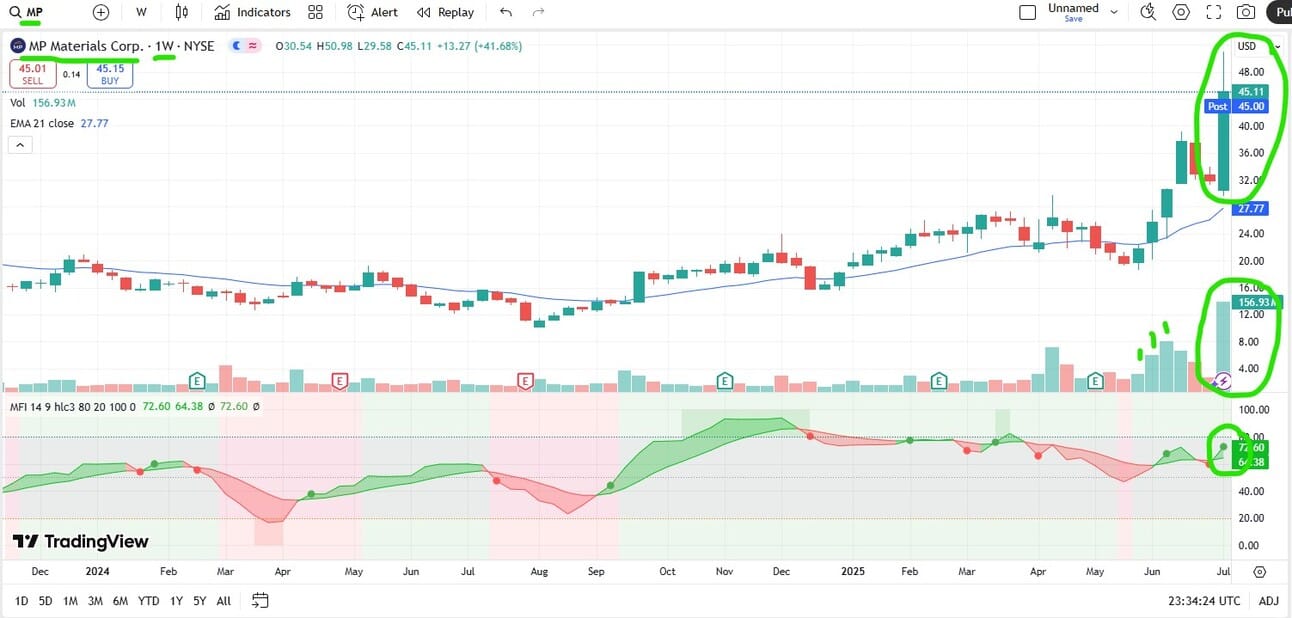The width and height of the screenshot is (1292, 618).
Task: Open the earnings E marker near February 2024
Action: pyautogui.click(x=197, y=380)
